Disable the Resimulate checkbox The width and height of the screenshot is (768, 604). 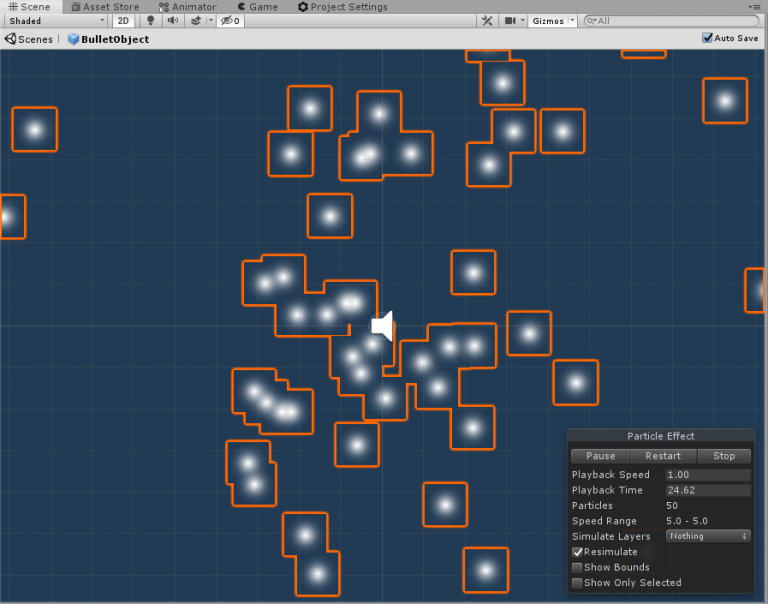pos(577,552)
